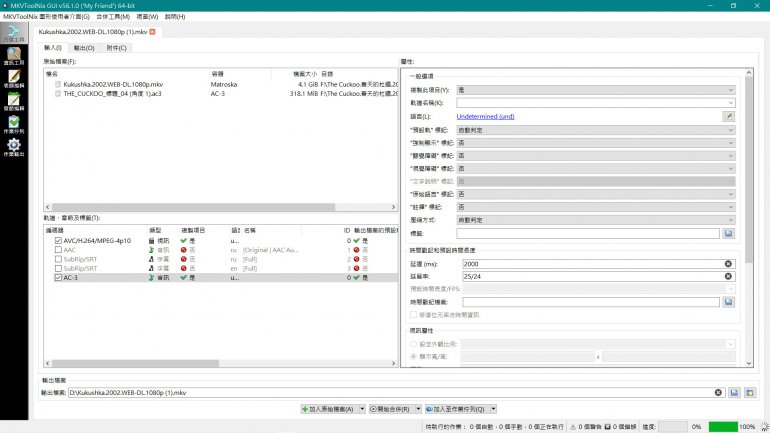Click the file icon beside THE_CUCKOO ac3 source
Viewport: 770px width, 433px height.
tap(58, 93)
